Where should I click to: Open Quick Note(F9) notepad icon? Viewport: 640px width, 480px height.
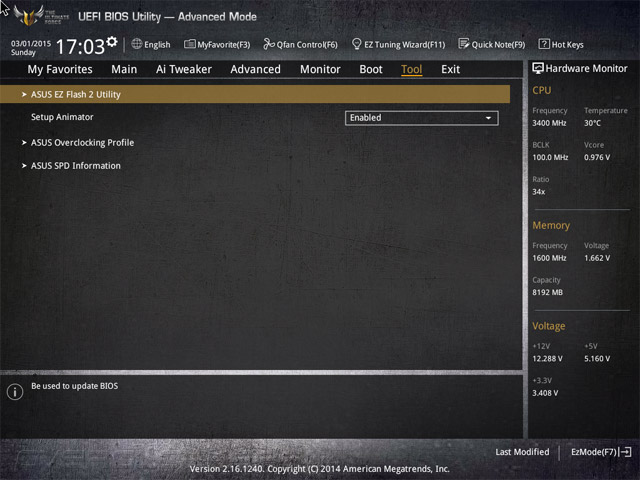(x=464, y=44)
